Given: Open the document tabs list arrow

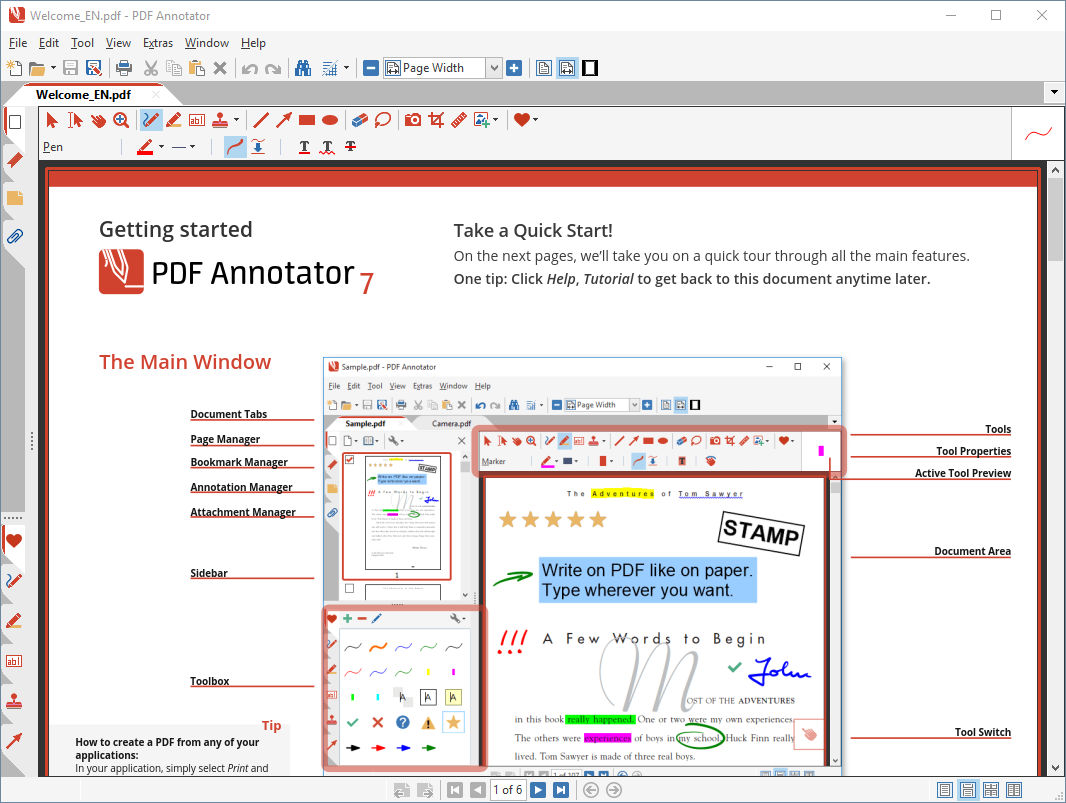Looking at the screenshot, I should click(x=1054, y=92).
